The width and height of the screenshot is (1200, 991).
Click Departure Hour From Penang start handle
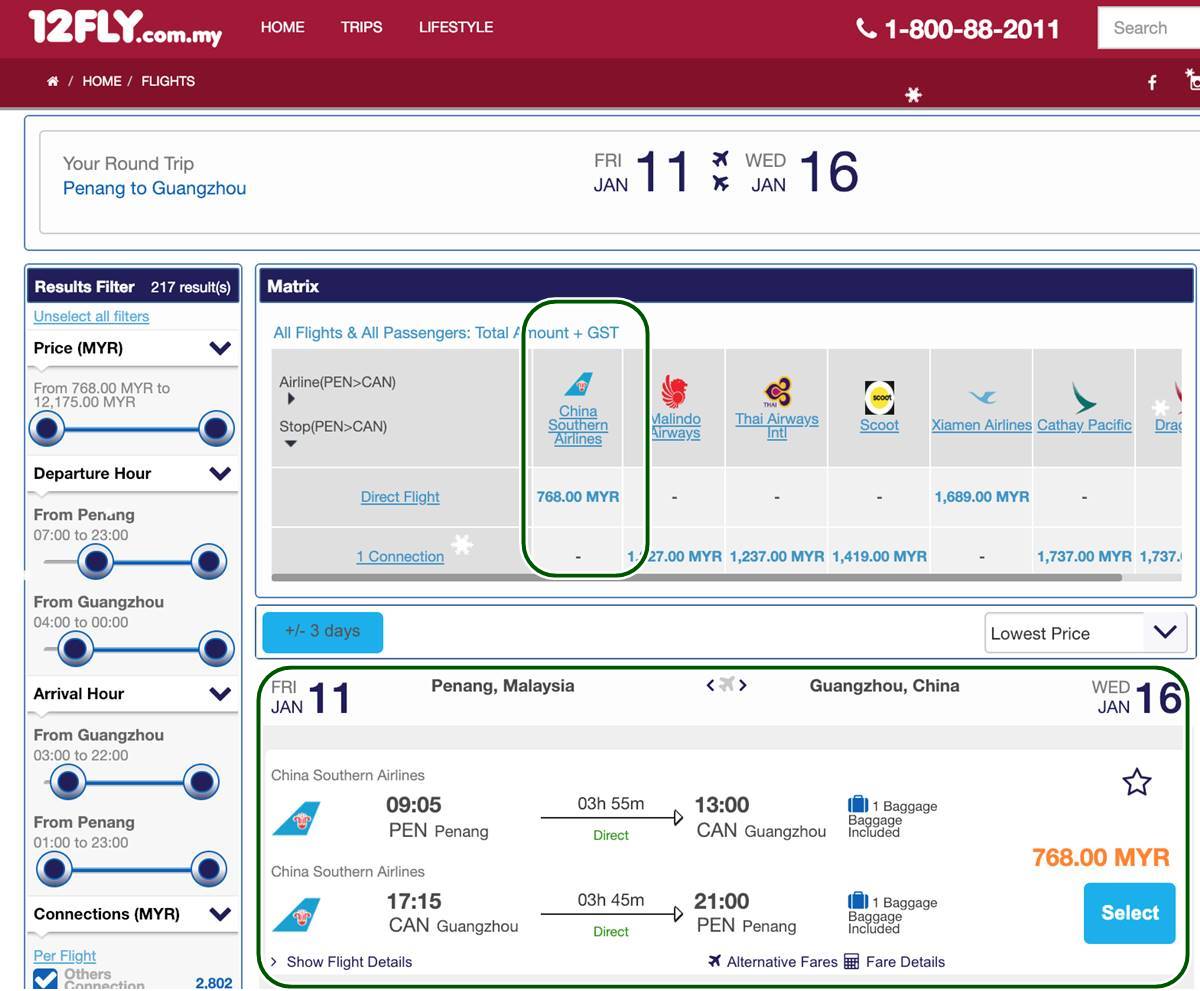point(96,562)
